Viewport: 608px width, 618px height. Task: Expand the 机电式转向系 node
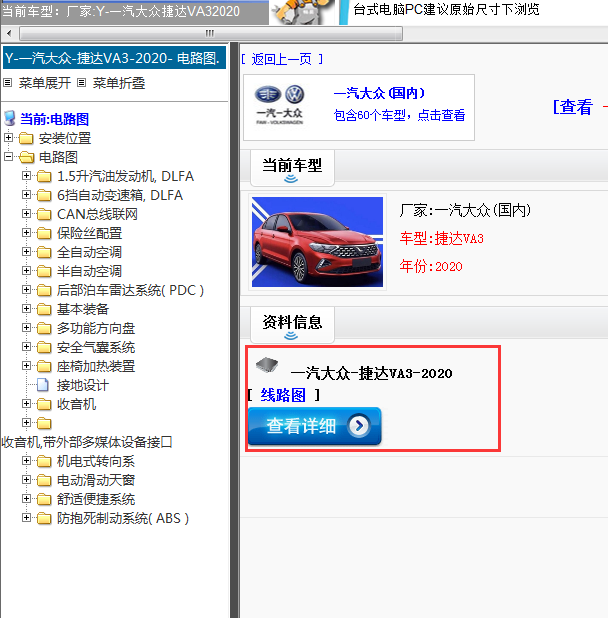point(26,460)
